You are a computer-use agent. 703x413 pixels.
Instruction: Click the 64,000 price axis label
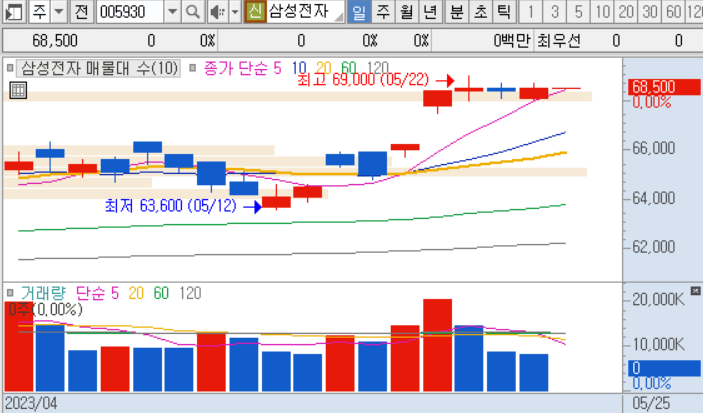tap(653, 198)
